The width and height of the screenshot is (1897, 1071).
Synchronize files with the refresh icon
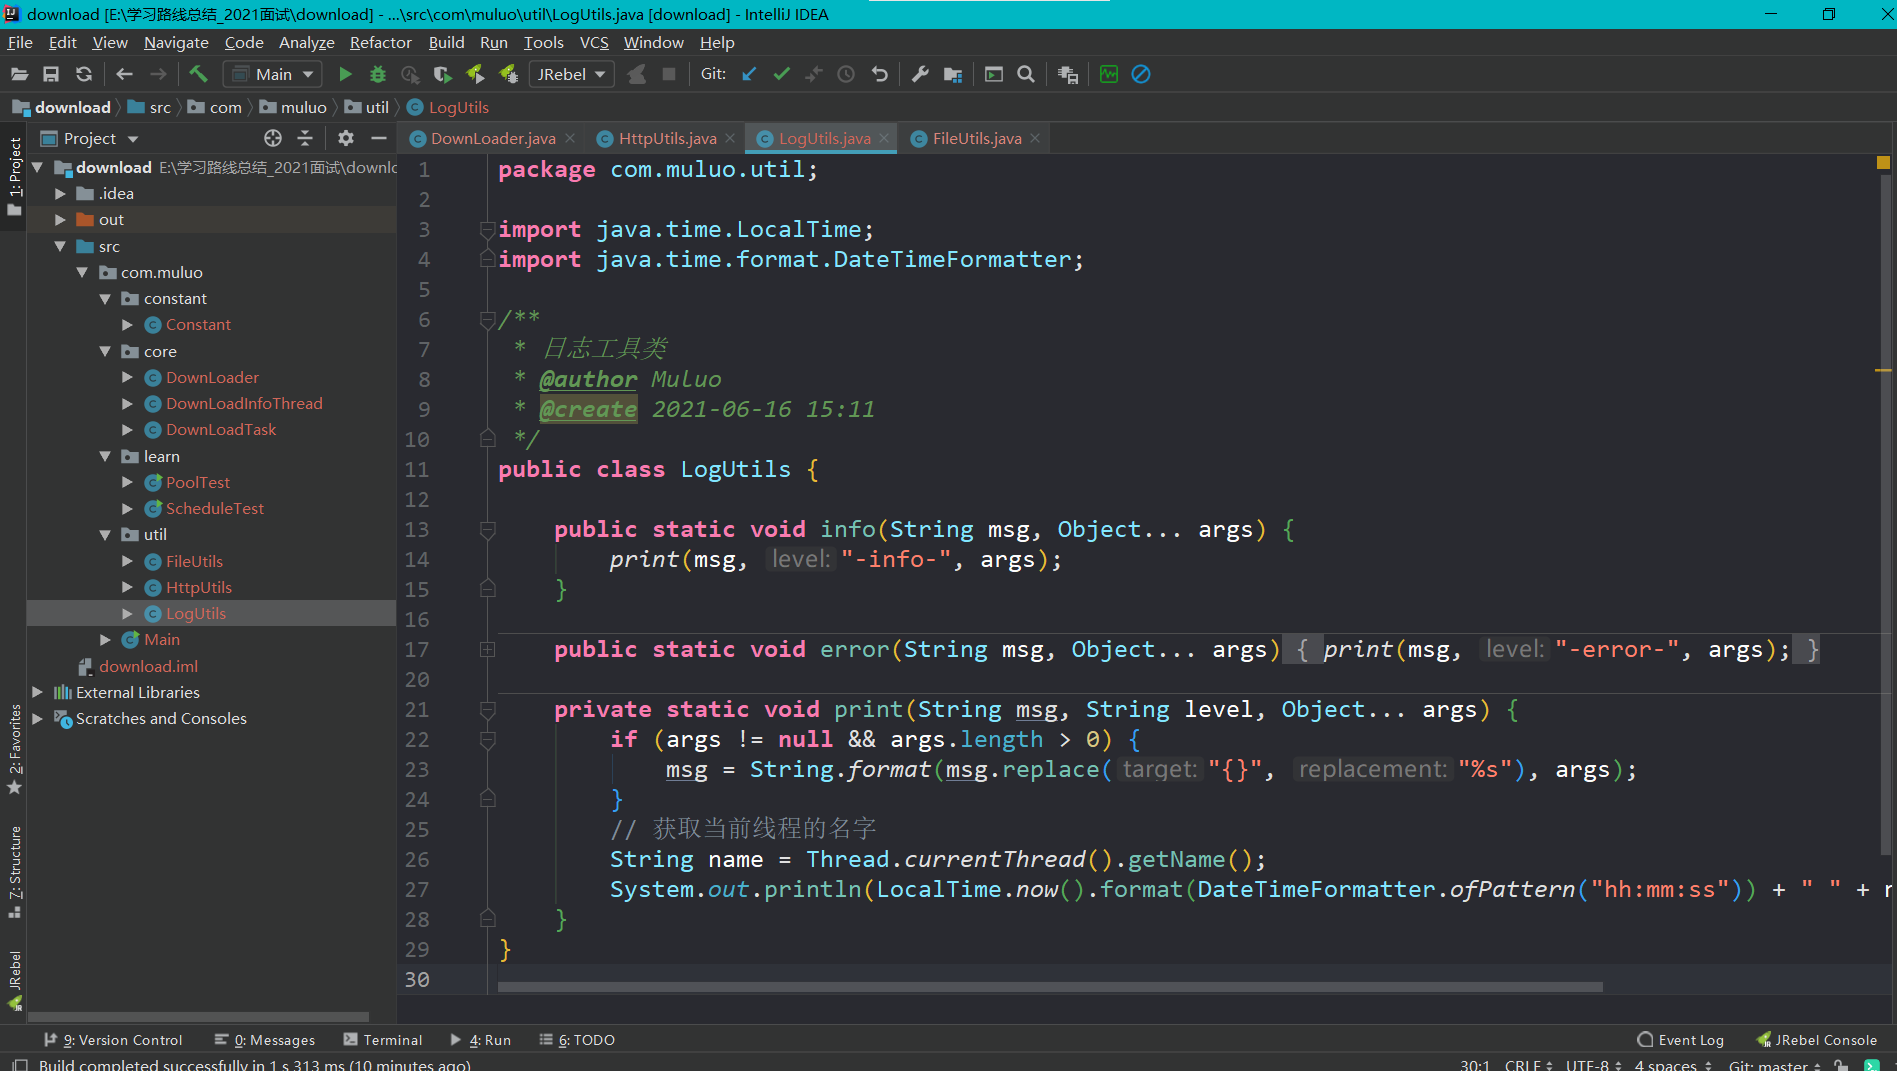pyautogui.click(x=84, y=74)
